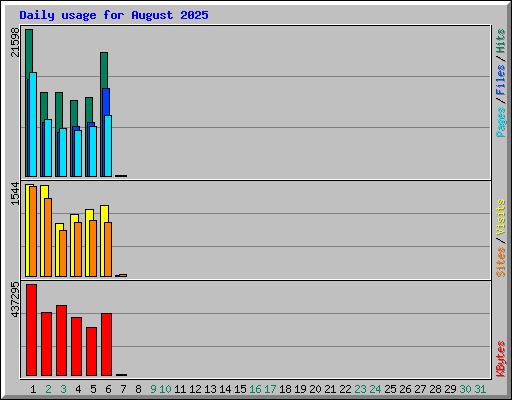Select the day 1 orange sites bar
Image resolution: width=512 pixels, height=400 pixels.
pyautogui.click(x=33, y=231)
